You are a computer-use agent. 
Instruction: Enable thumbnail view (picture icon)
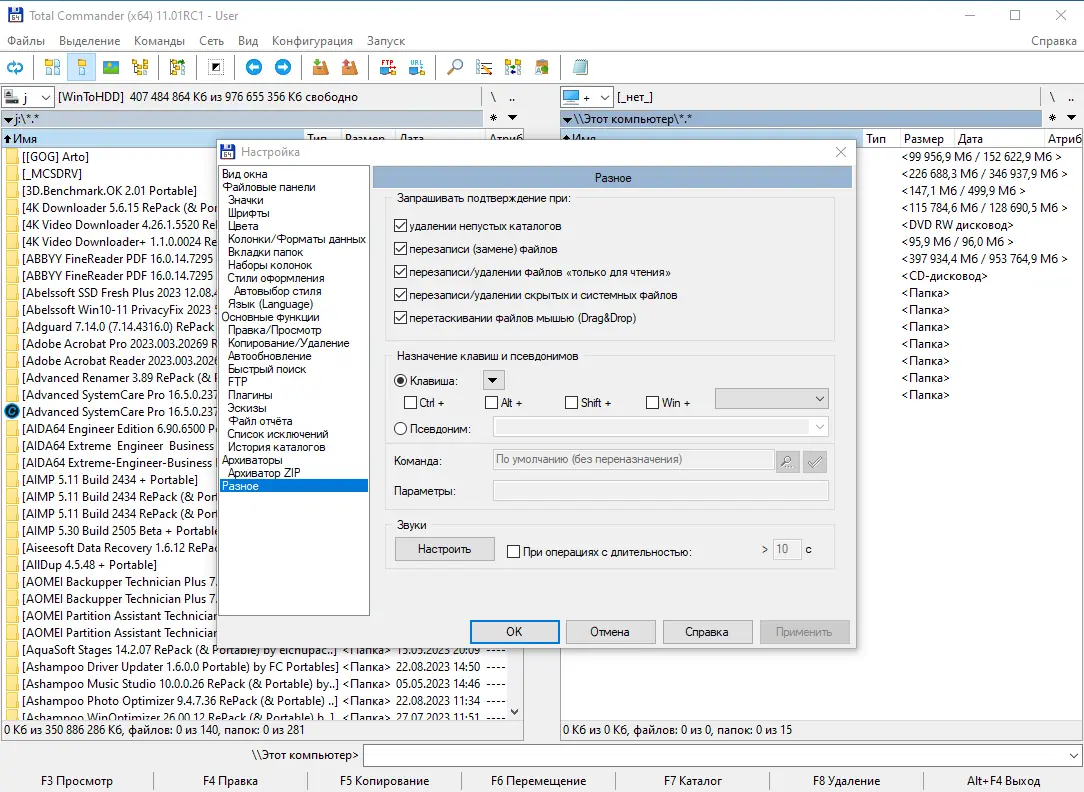111,67
